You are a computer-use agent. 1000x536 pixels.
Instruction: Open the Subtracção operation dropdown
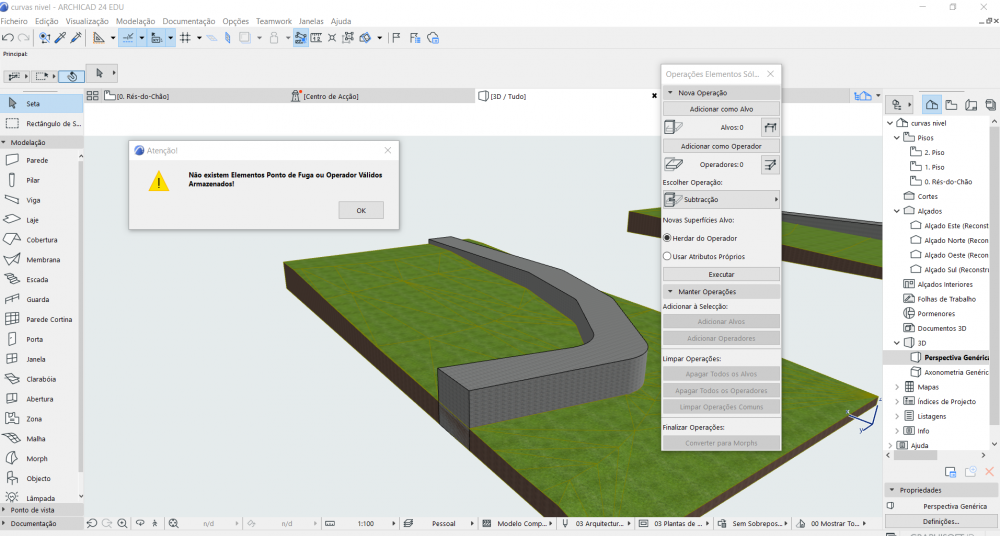tap(721, 199)
